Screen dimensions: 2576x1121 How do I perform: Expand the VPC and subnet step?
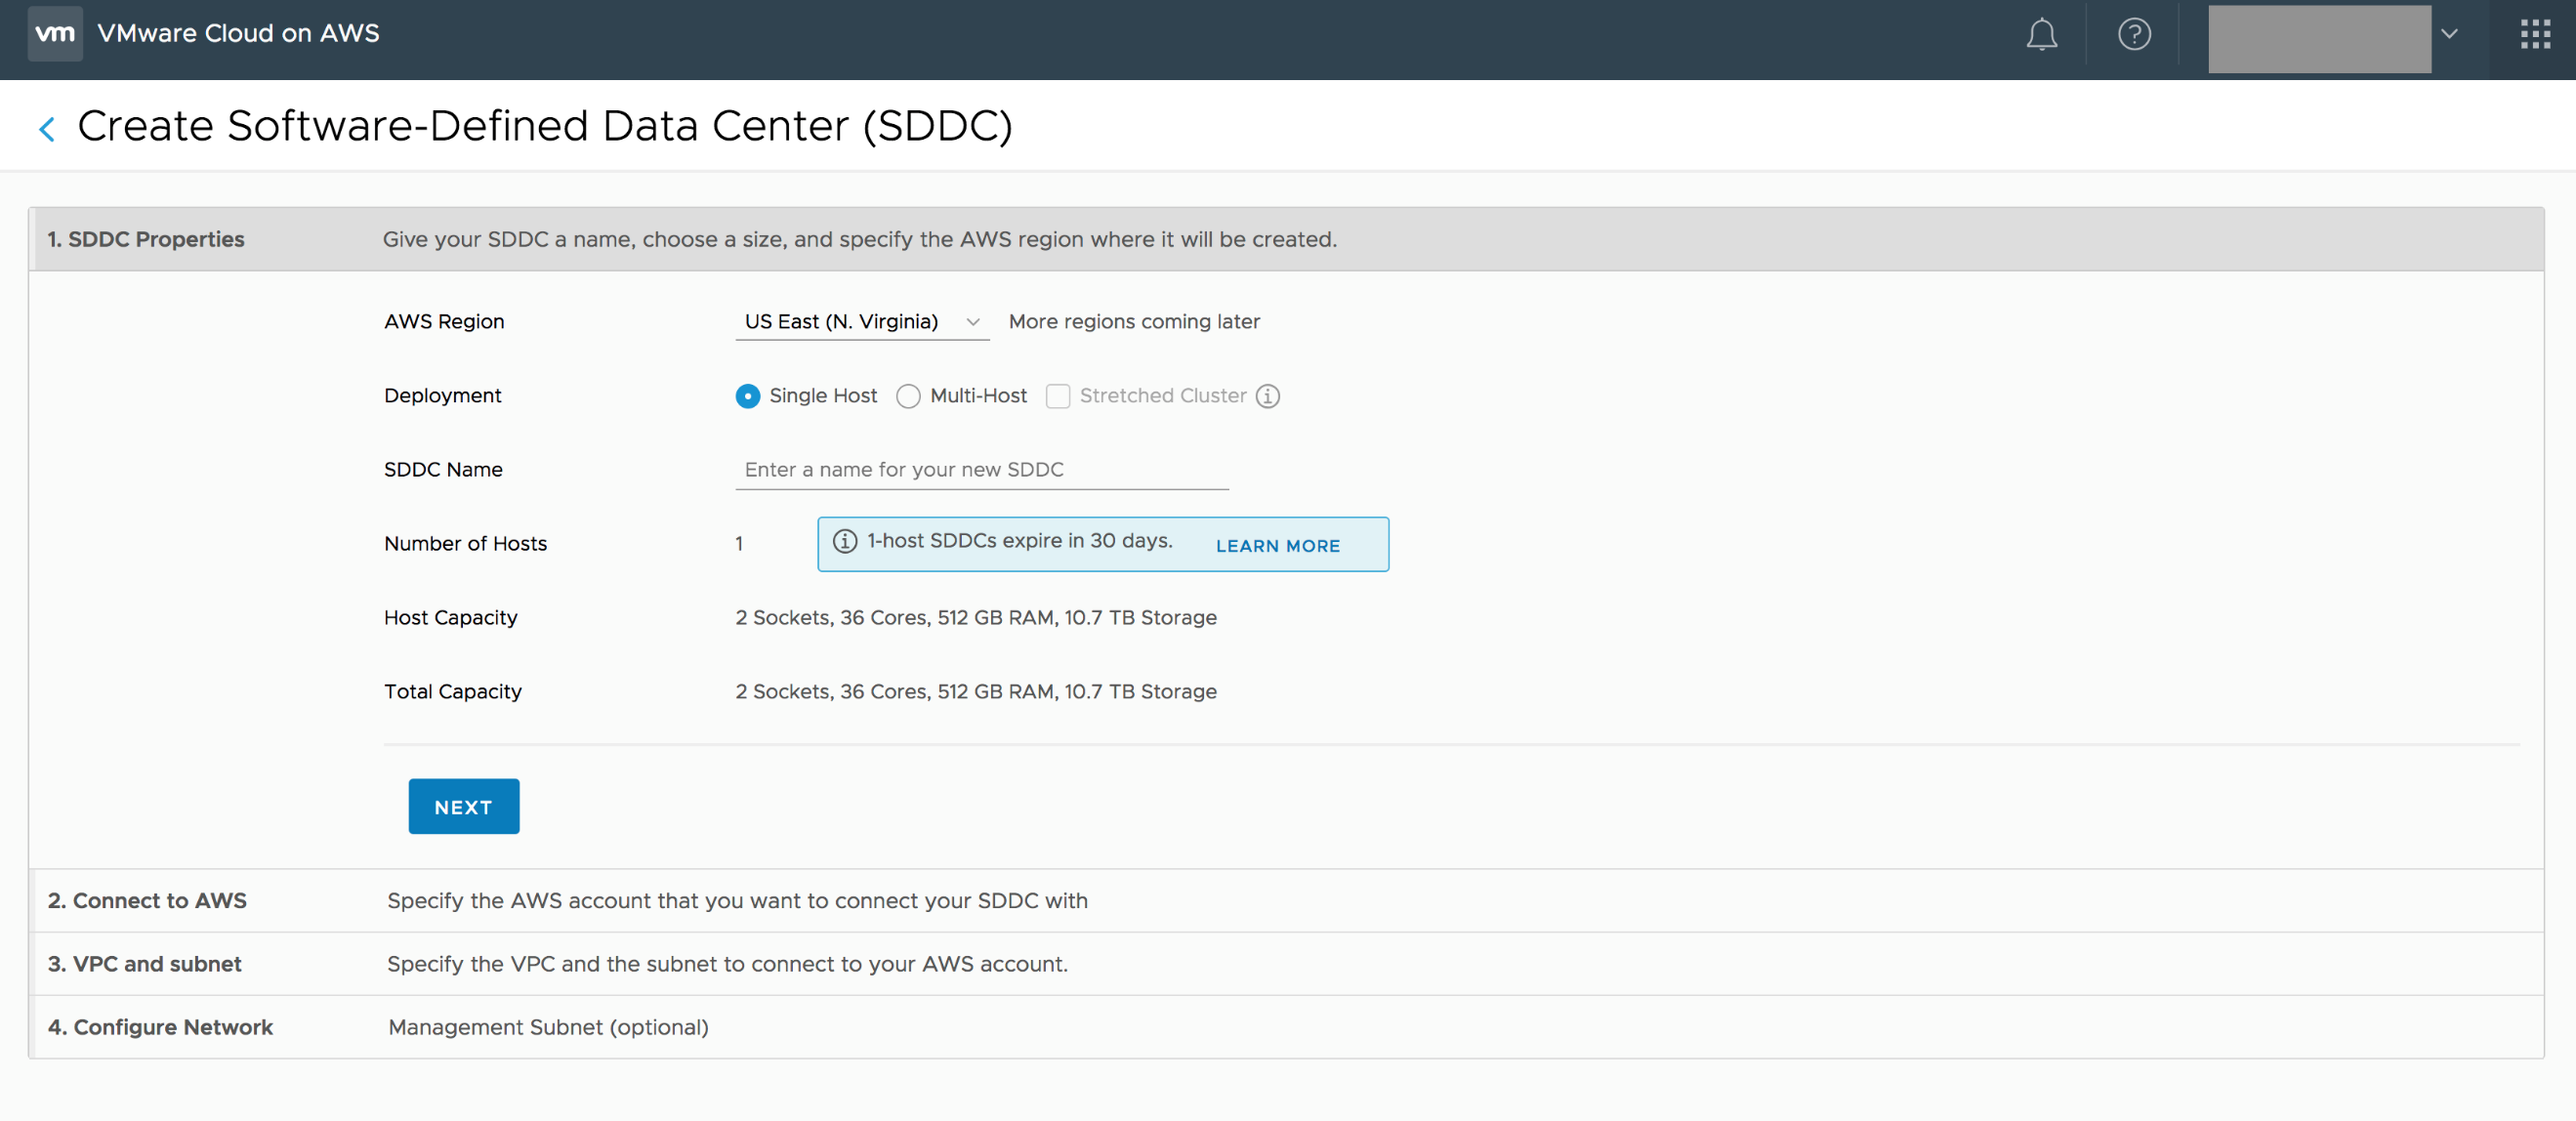145,963
